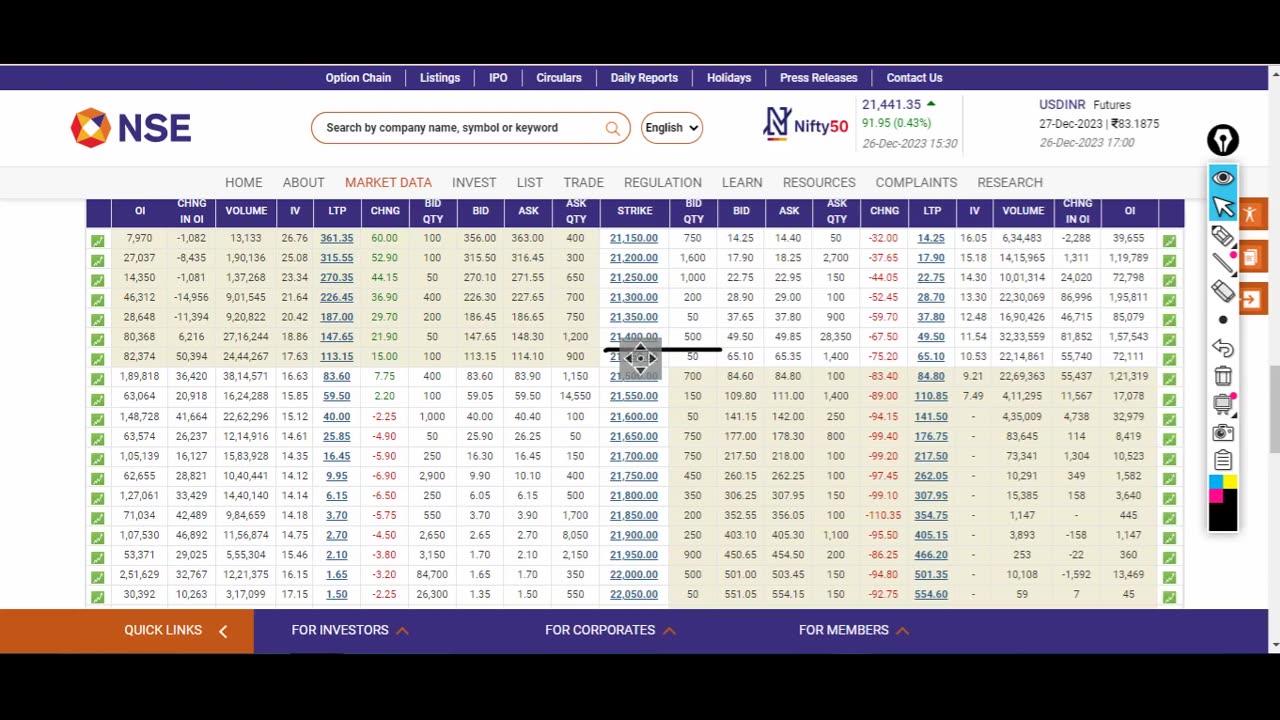The width and height of the screenshot is (1280, 720).
Task: Open the Circulars link
Action: click(559, 78)
